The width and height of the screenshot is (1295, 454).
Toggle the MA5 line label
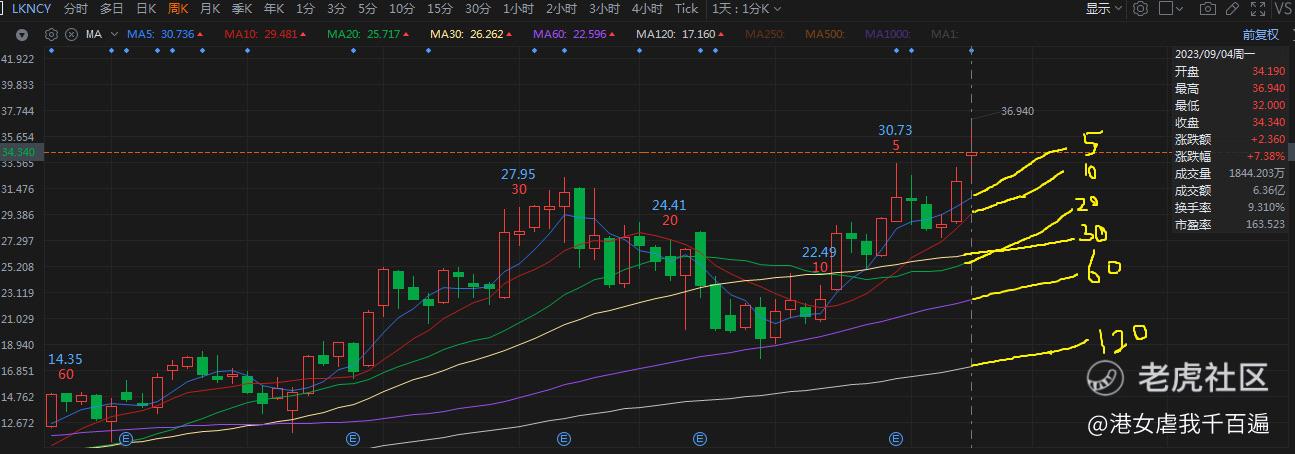[167, 34]
